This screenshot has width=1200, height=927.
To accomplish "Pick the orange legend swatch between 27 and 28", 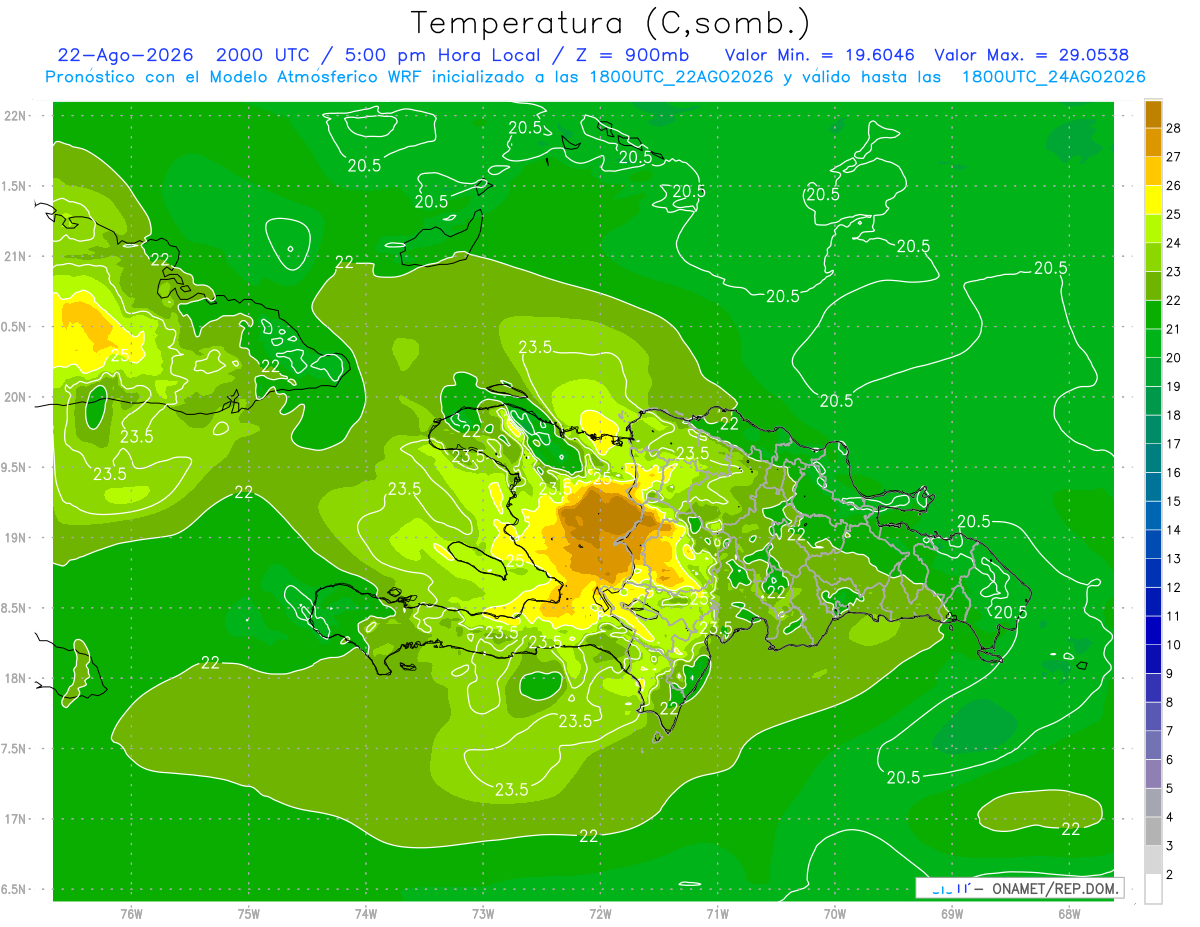I will (1153, 142).
